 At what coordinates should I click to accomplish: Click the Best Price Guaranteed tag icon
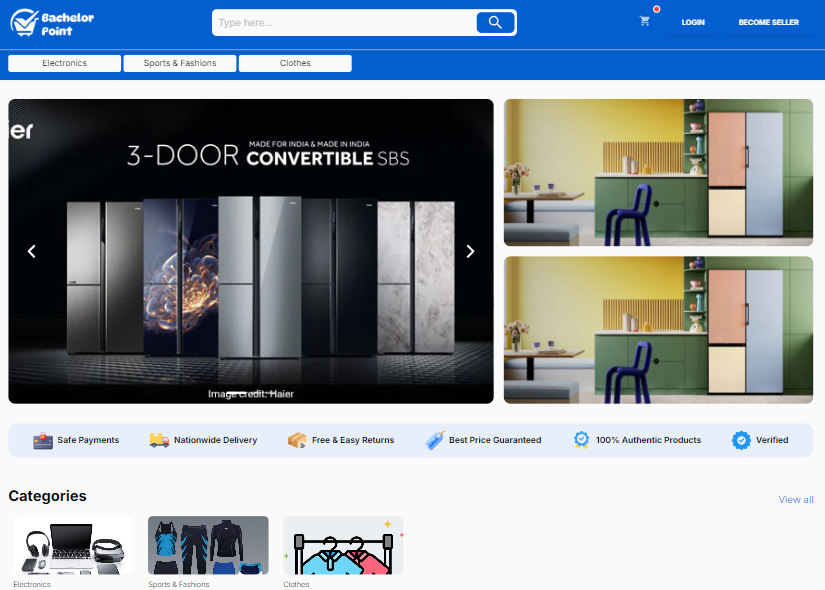(435, 440)
